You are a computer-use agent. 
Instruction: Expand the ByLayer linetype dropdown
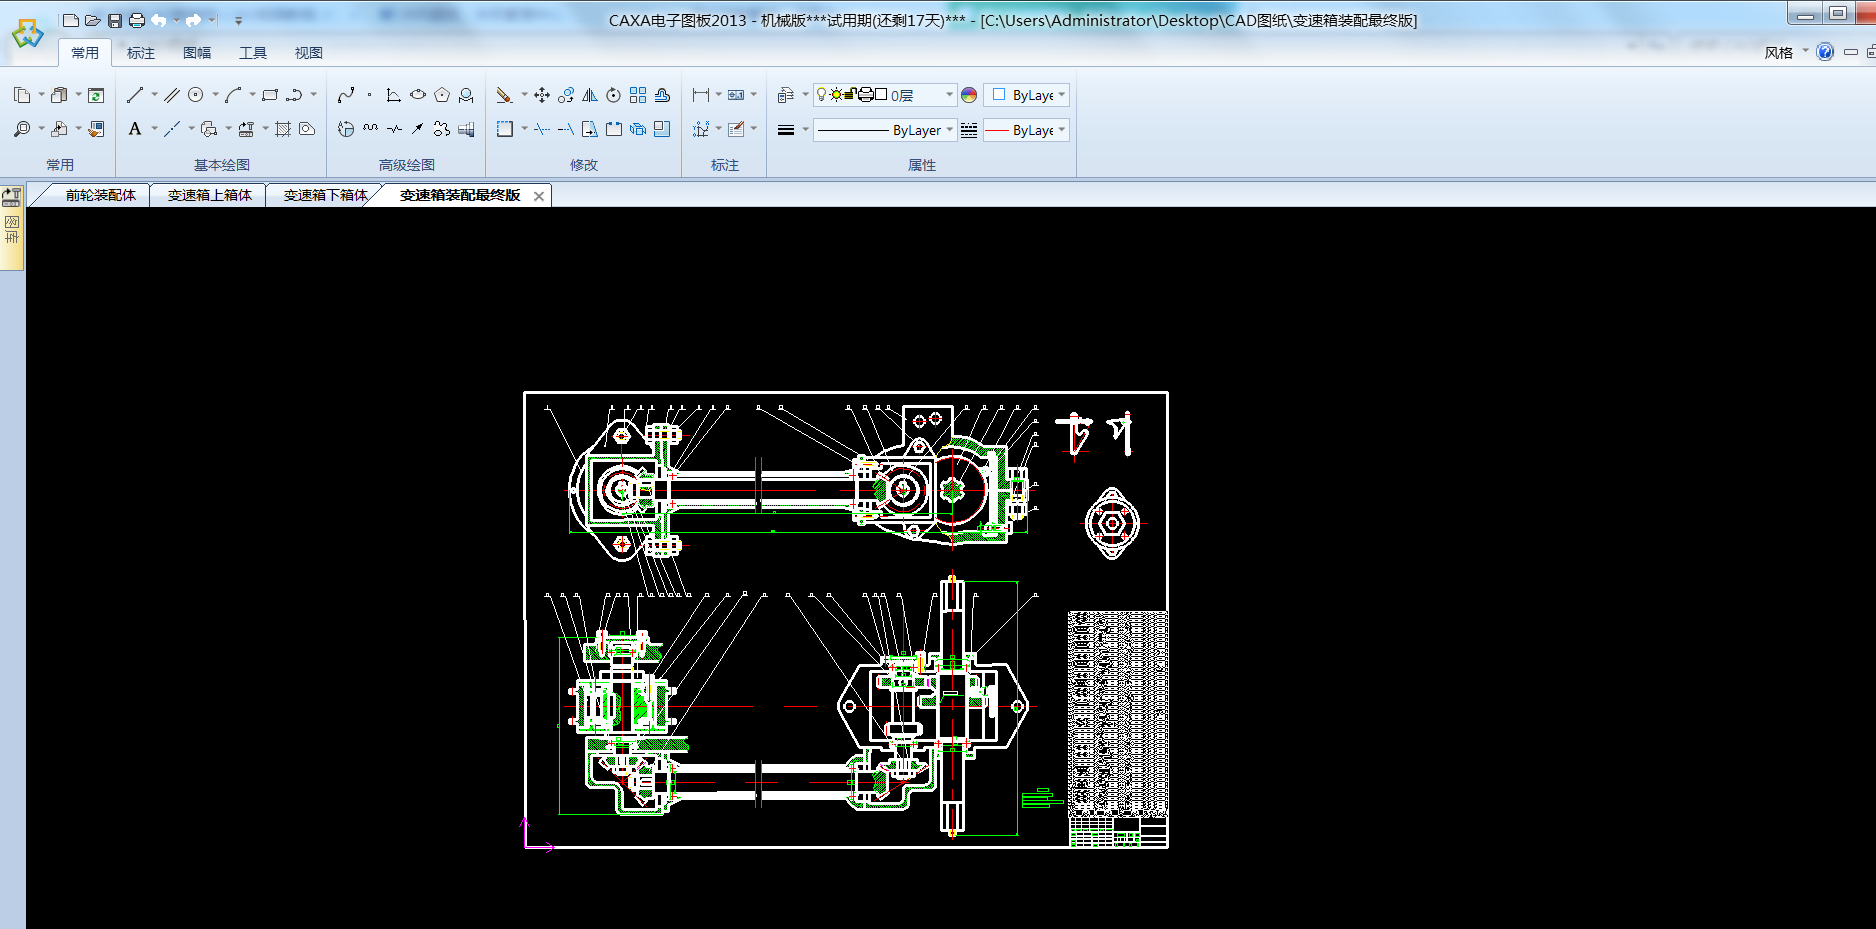(949, 130)
